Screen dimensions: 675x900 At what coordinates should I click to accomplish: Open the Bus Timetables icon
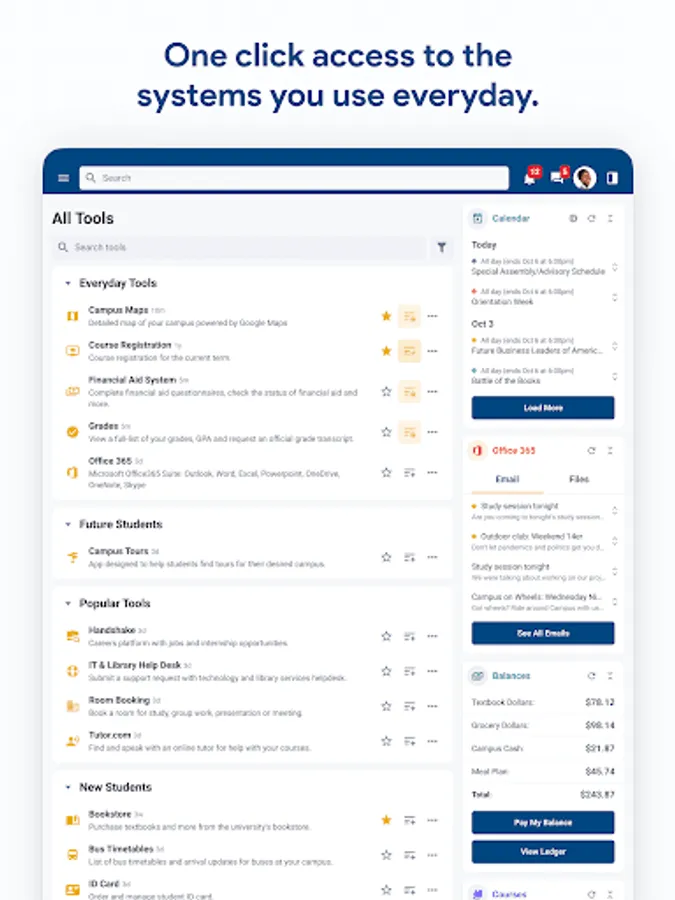click(72, 855)
